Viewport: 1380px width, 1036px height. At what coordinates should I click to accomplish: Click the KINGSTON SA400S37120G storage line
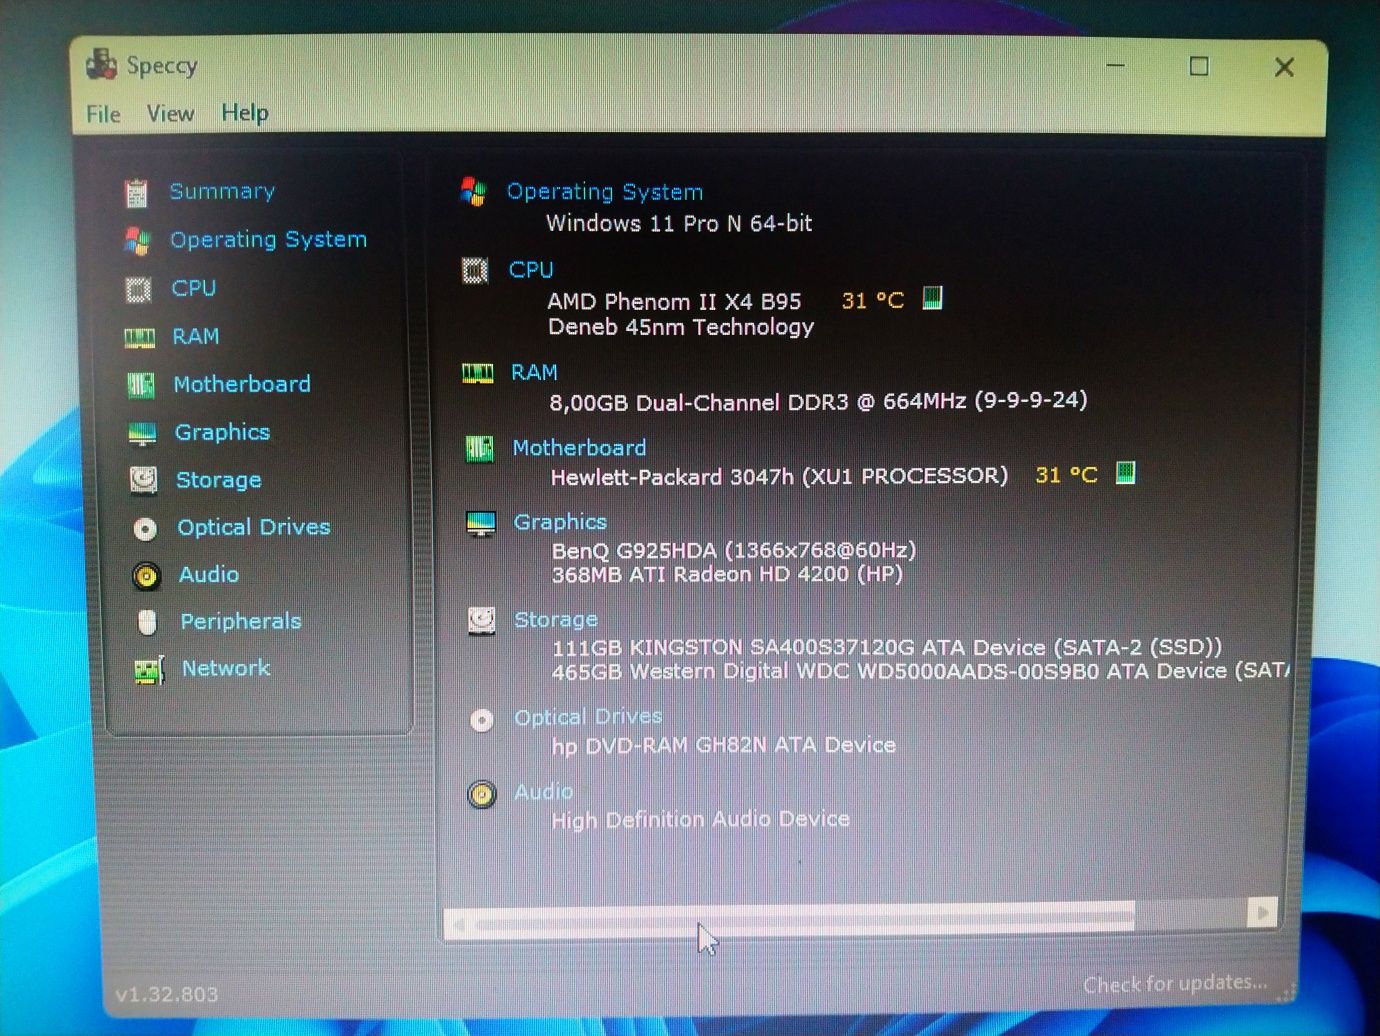[x=887, y=647]
